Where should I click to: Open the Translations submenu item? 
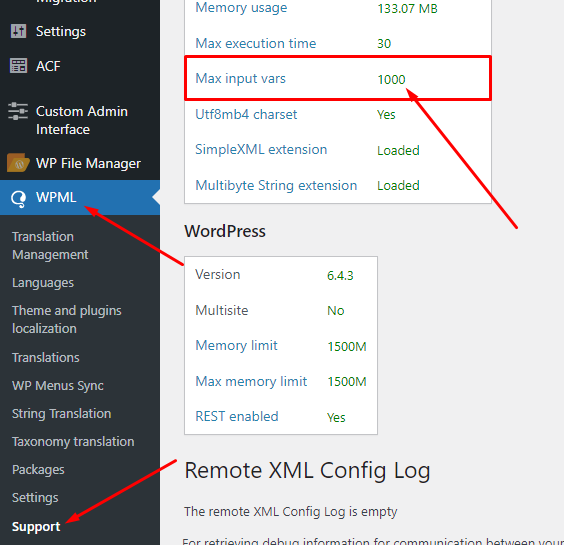point(46,358)
